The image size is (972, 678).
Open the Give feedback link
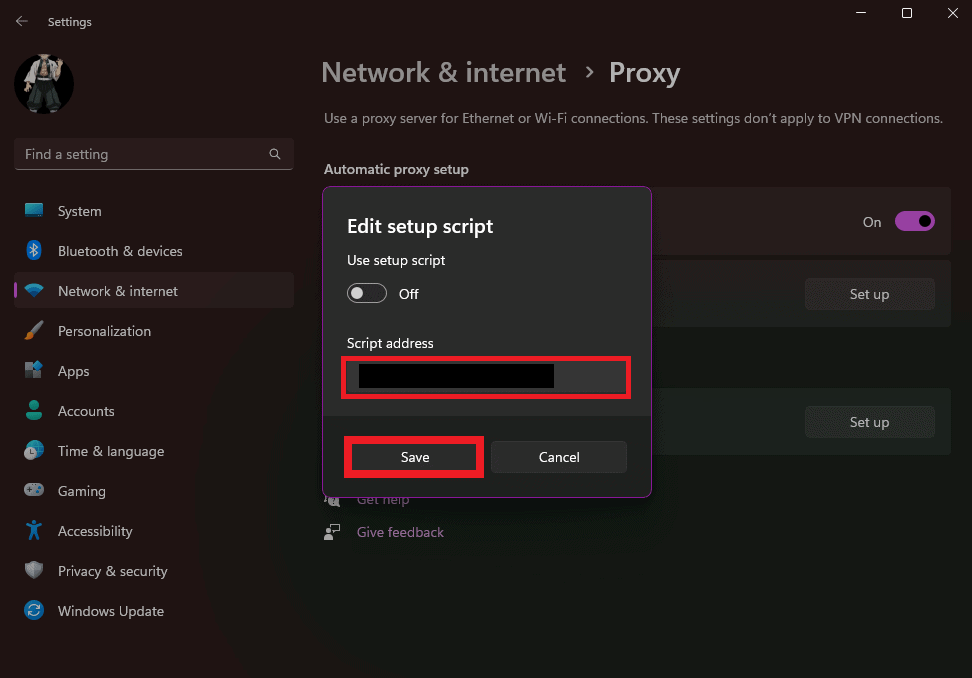[400, 532]
